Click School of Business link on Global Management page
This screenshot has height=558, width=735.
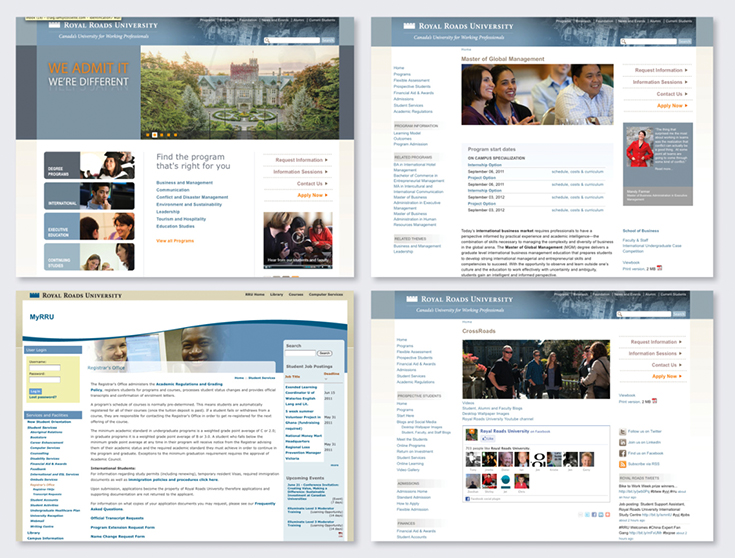coord(640,231)
